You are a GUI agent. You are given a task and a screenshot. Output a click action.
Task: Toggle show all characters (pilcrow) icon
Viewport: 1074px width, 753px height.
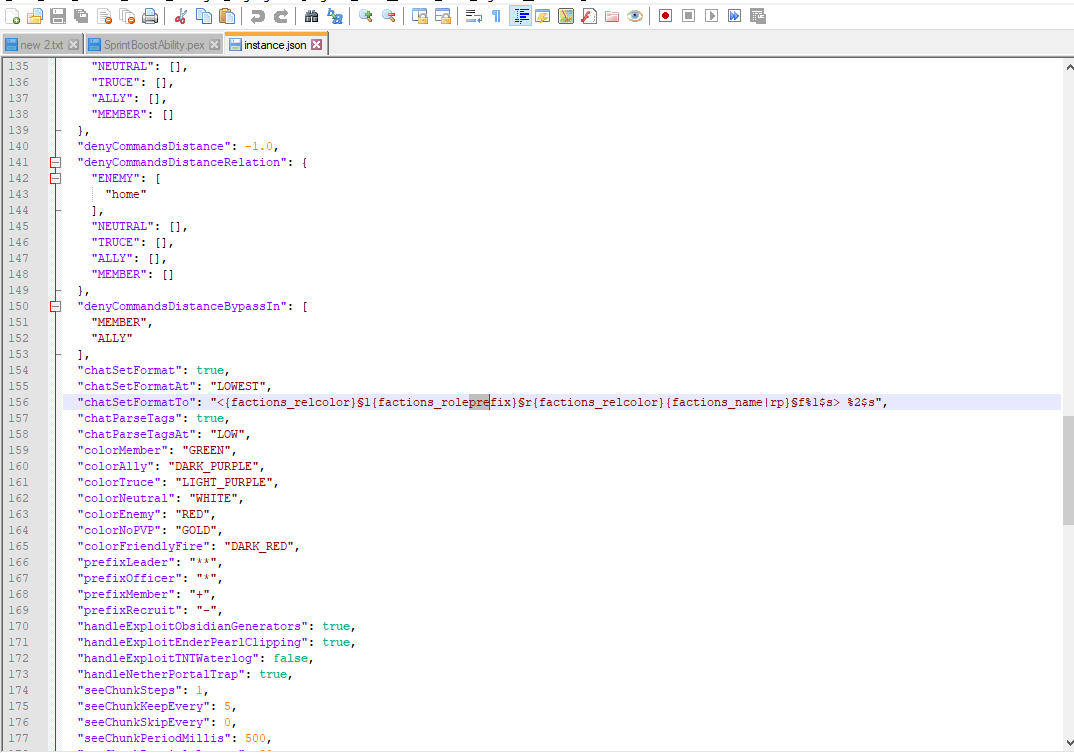(497, 16)
